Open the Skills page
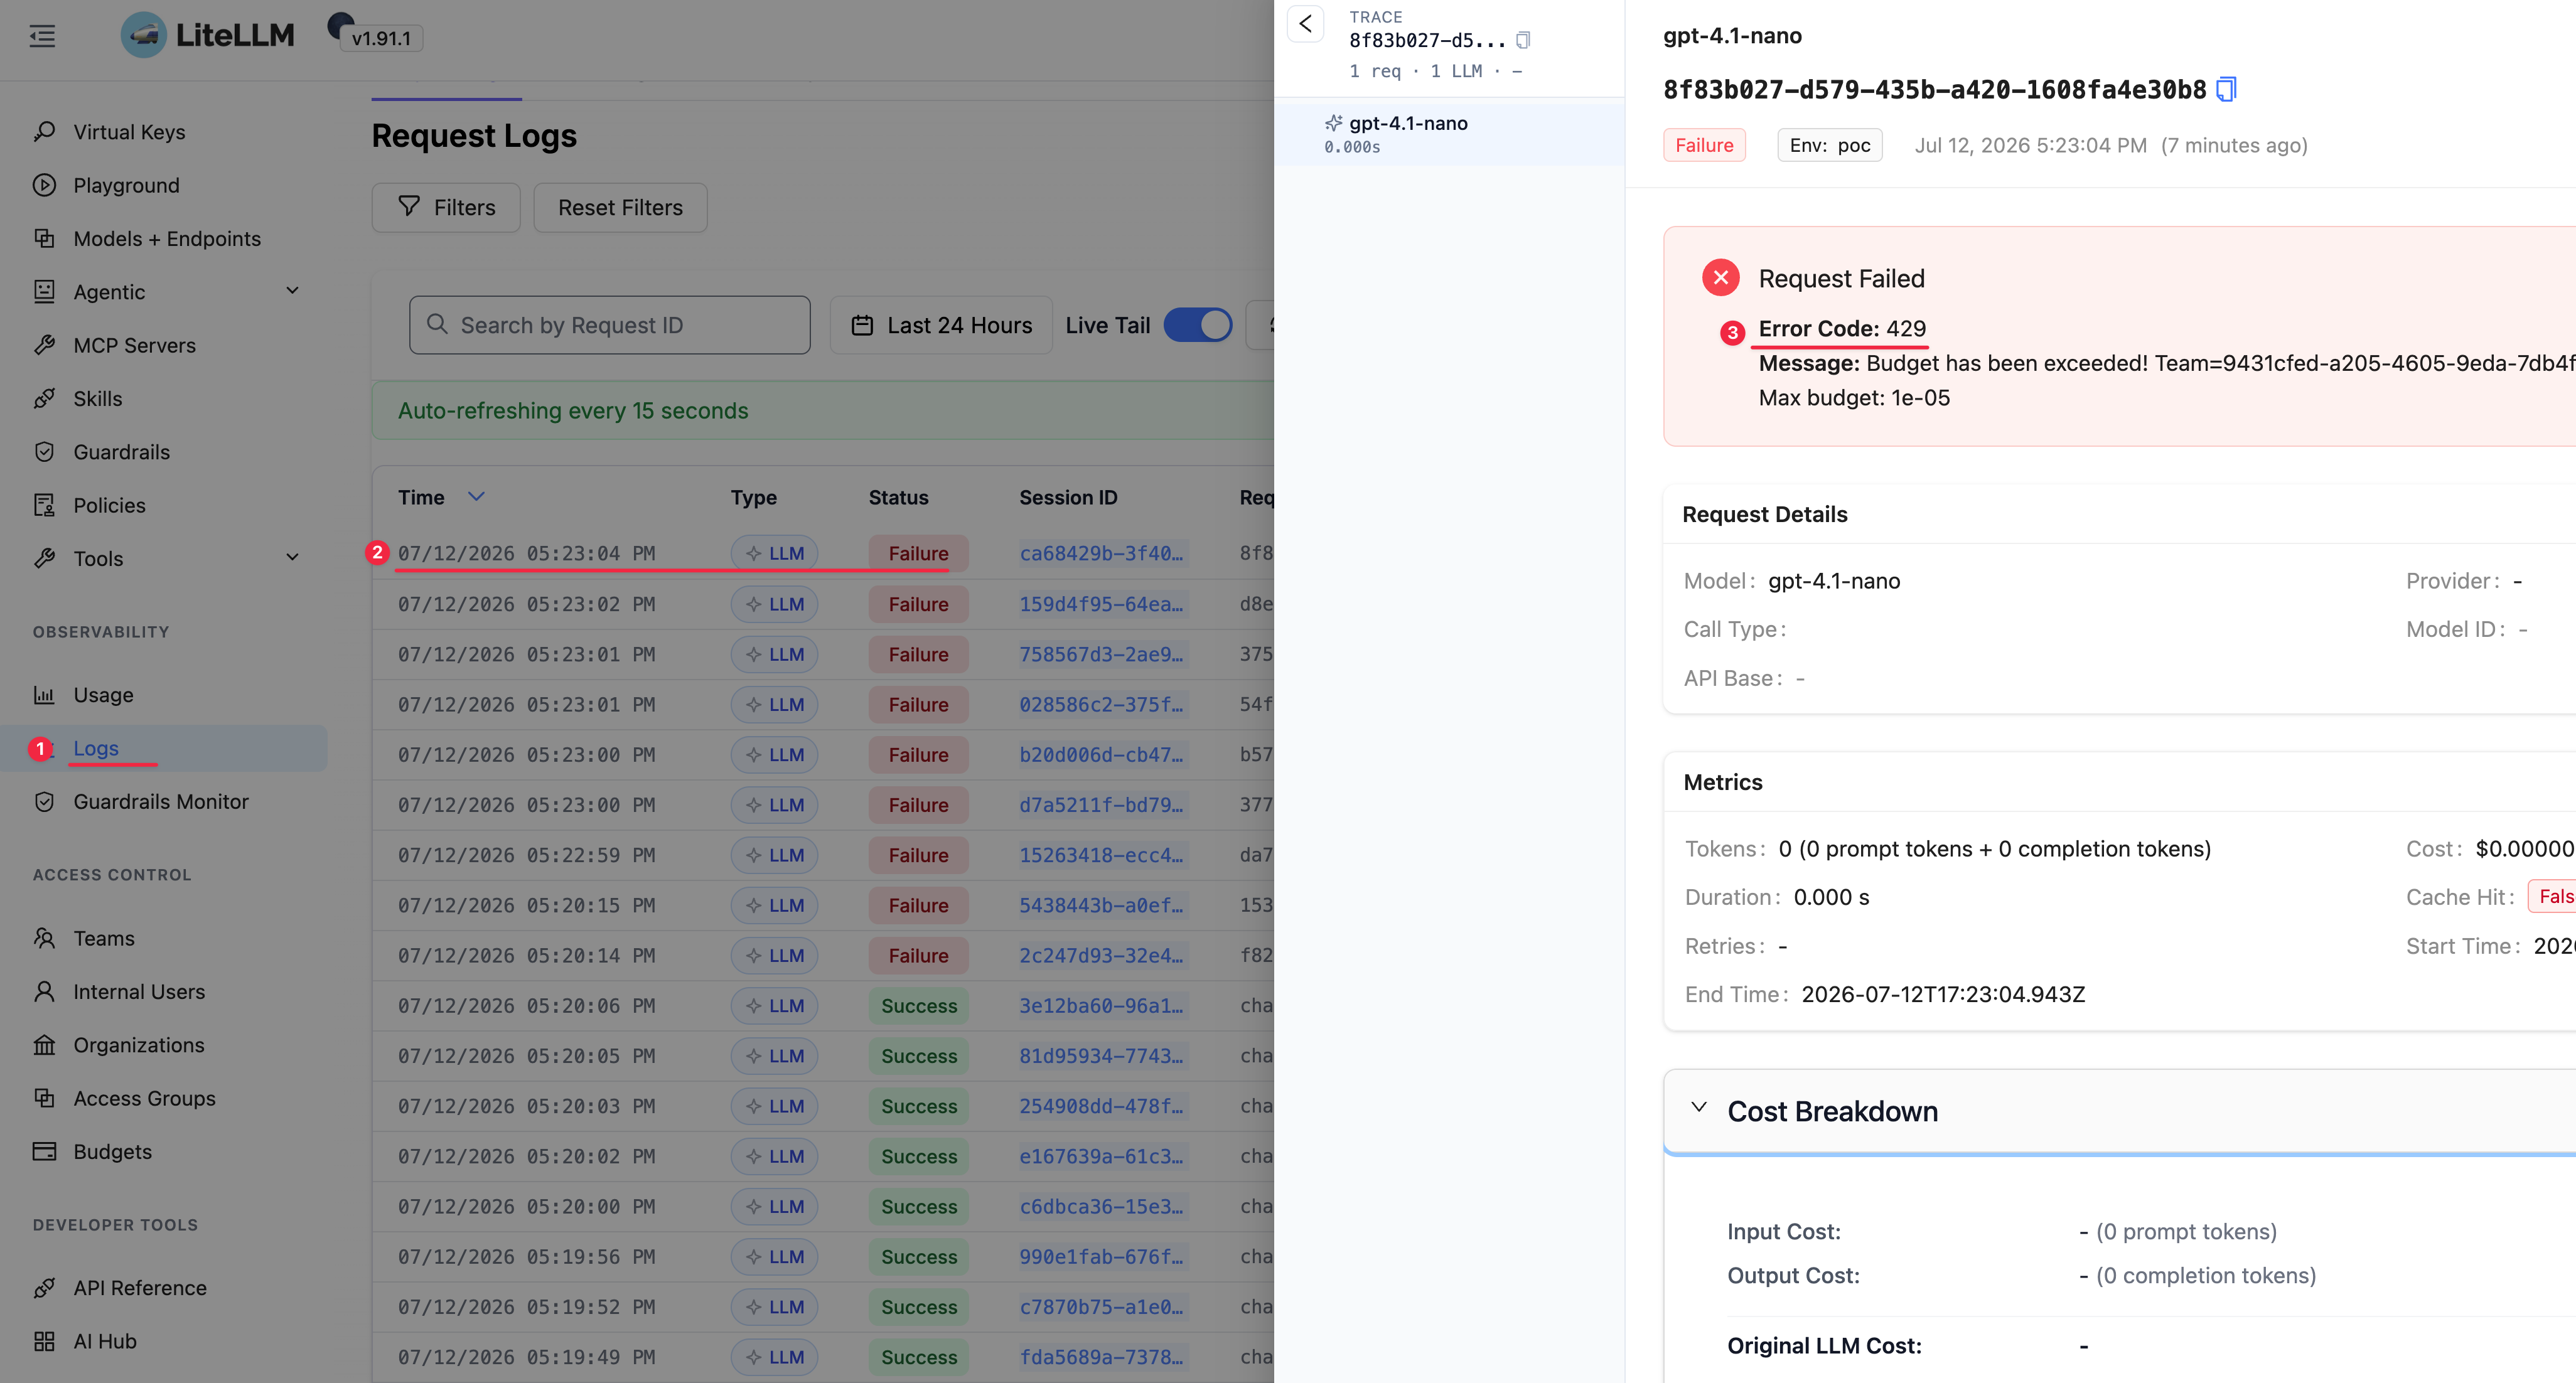The height and width of the screenshot is (1383, 2576). (x=97, y=398)
